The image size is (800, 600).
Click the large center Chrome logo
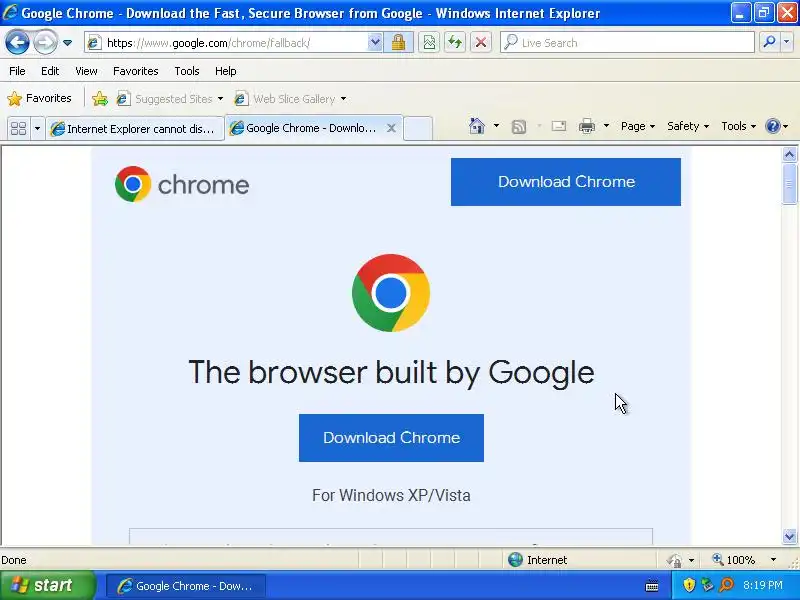pos(391,293)
